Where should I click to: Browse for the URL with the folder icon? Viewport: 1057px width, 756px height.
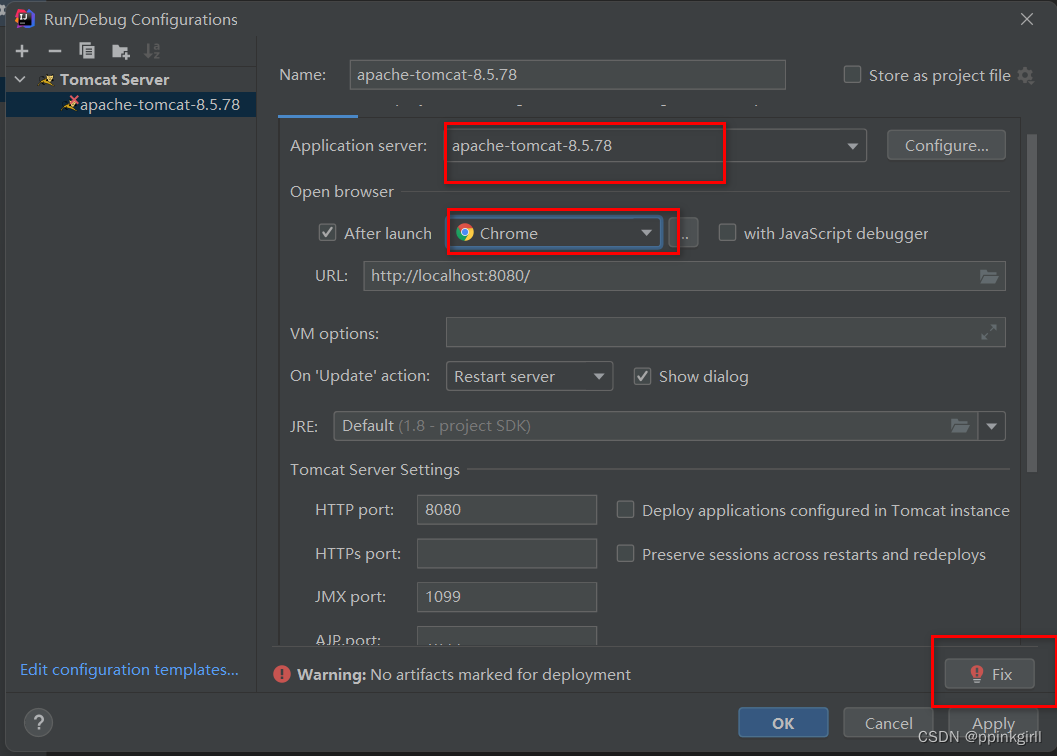[x=989, y=277]
